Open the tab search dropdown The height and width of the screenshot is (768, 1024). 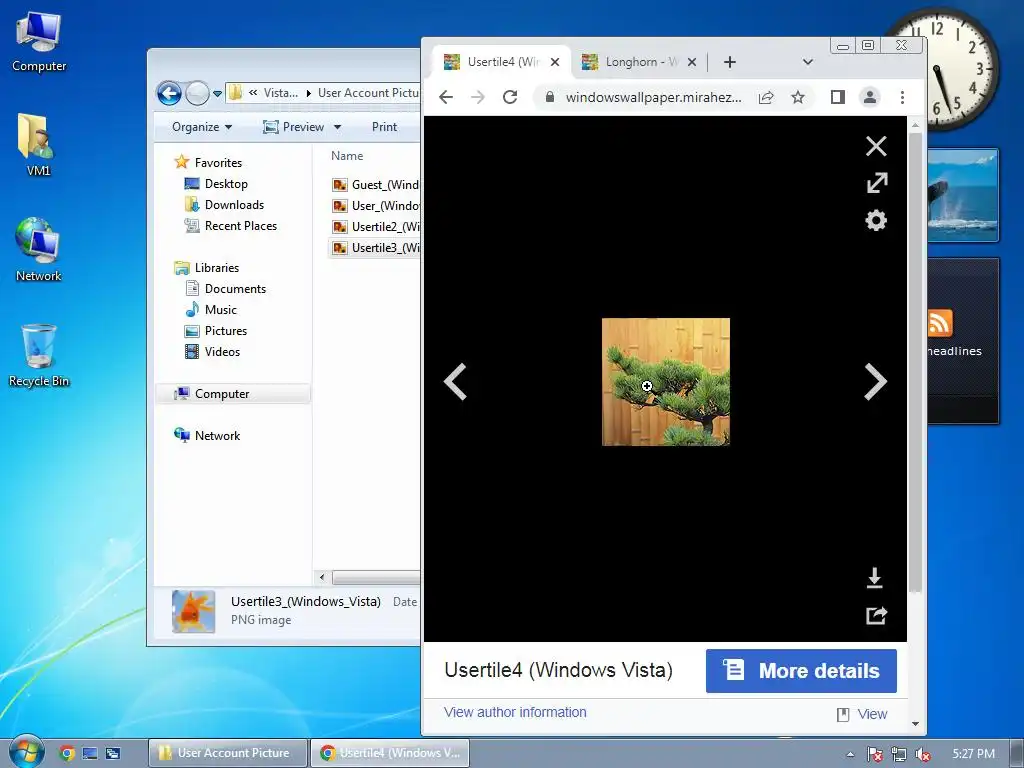pos(808,62)
